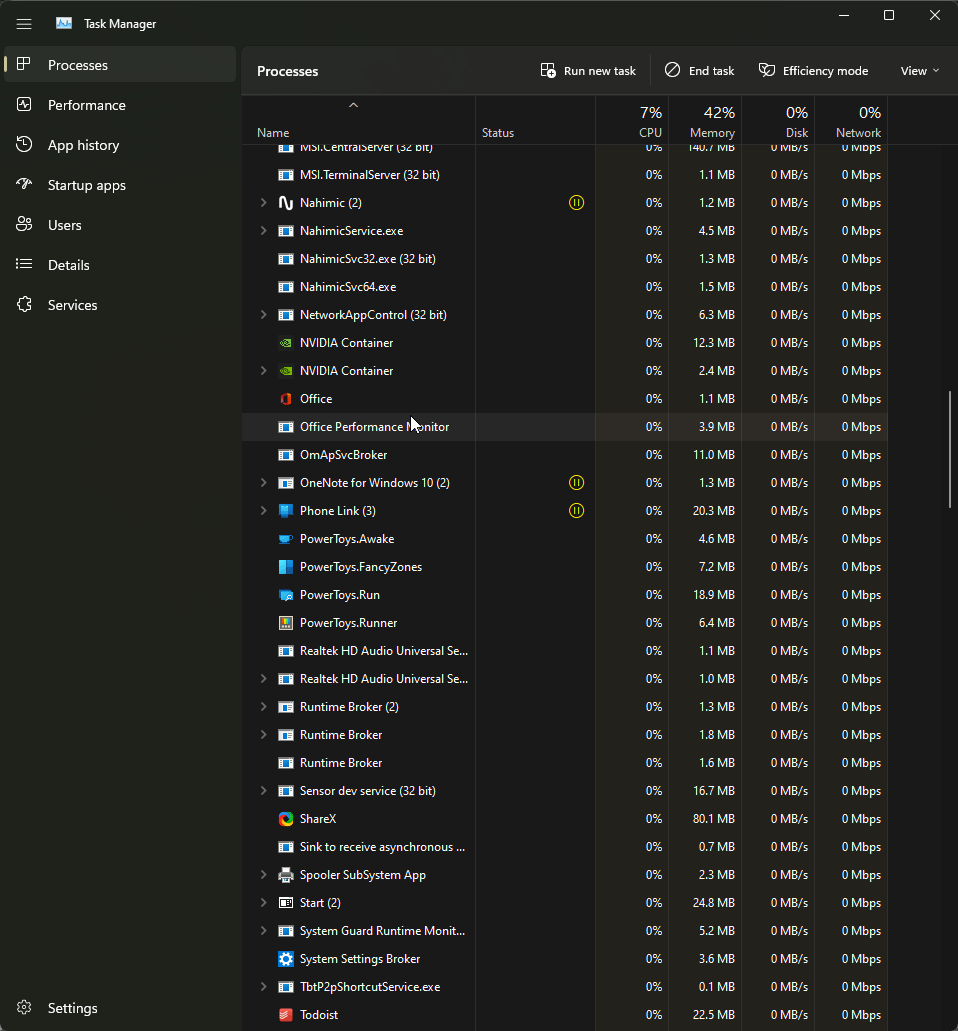The width and height of the screenshot is (958, 1031).
Task: Expand the NetworkAppControl (32 bit) process
Action: pos(264,315)
